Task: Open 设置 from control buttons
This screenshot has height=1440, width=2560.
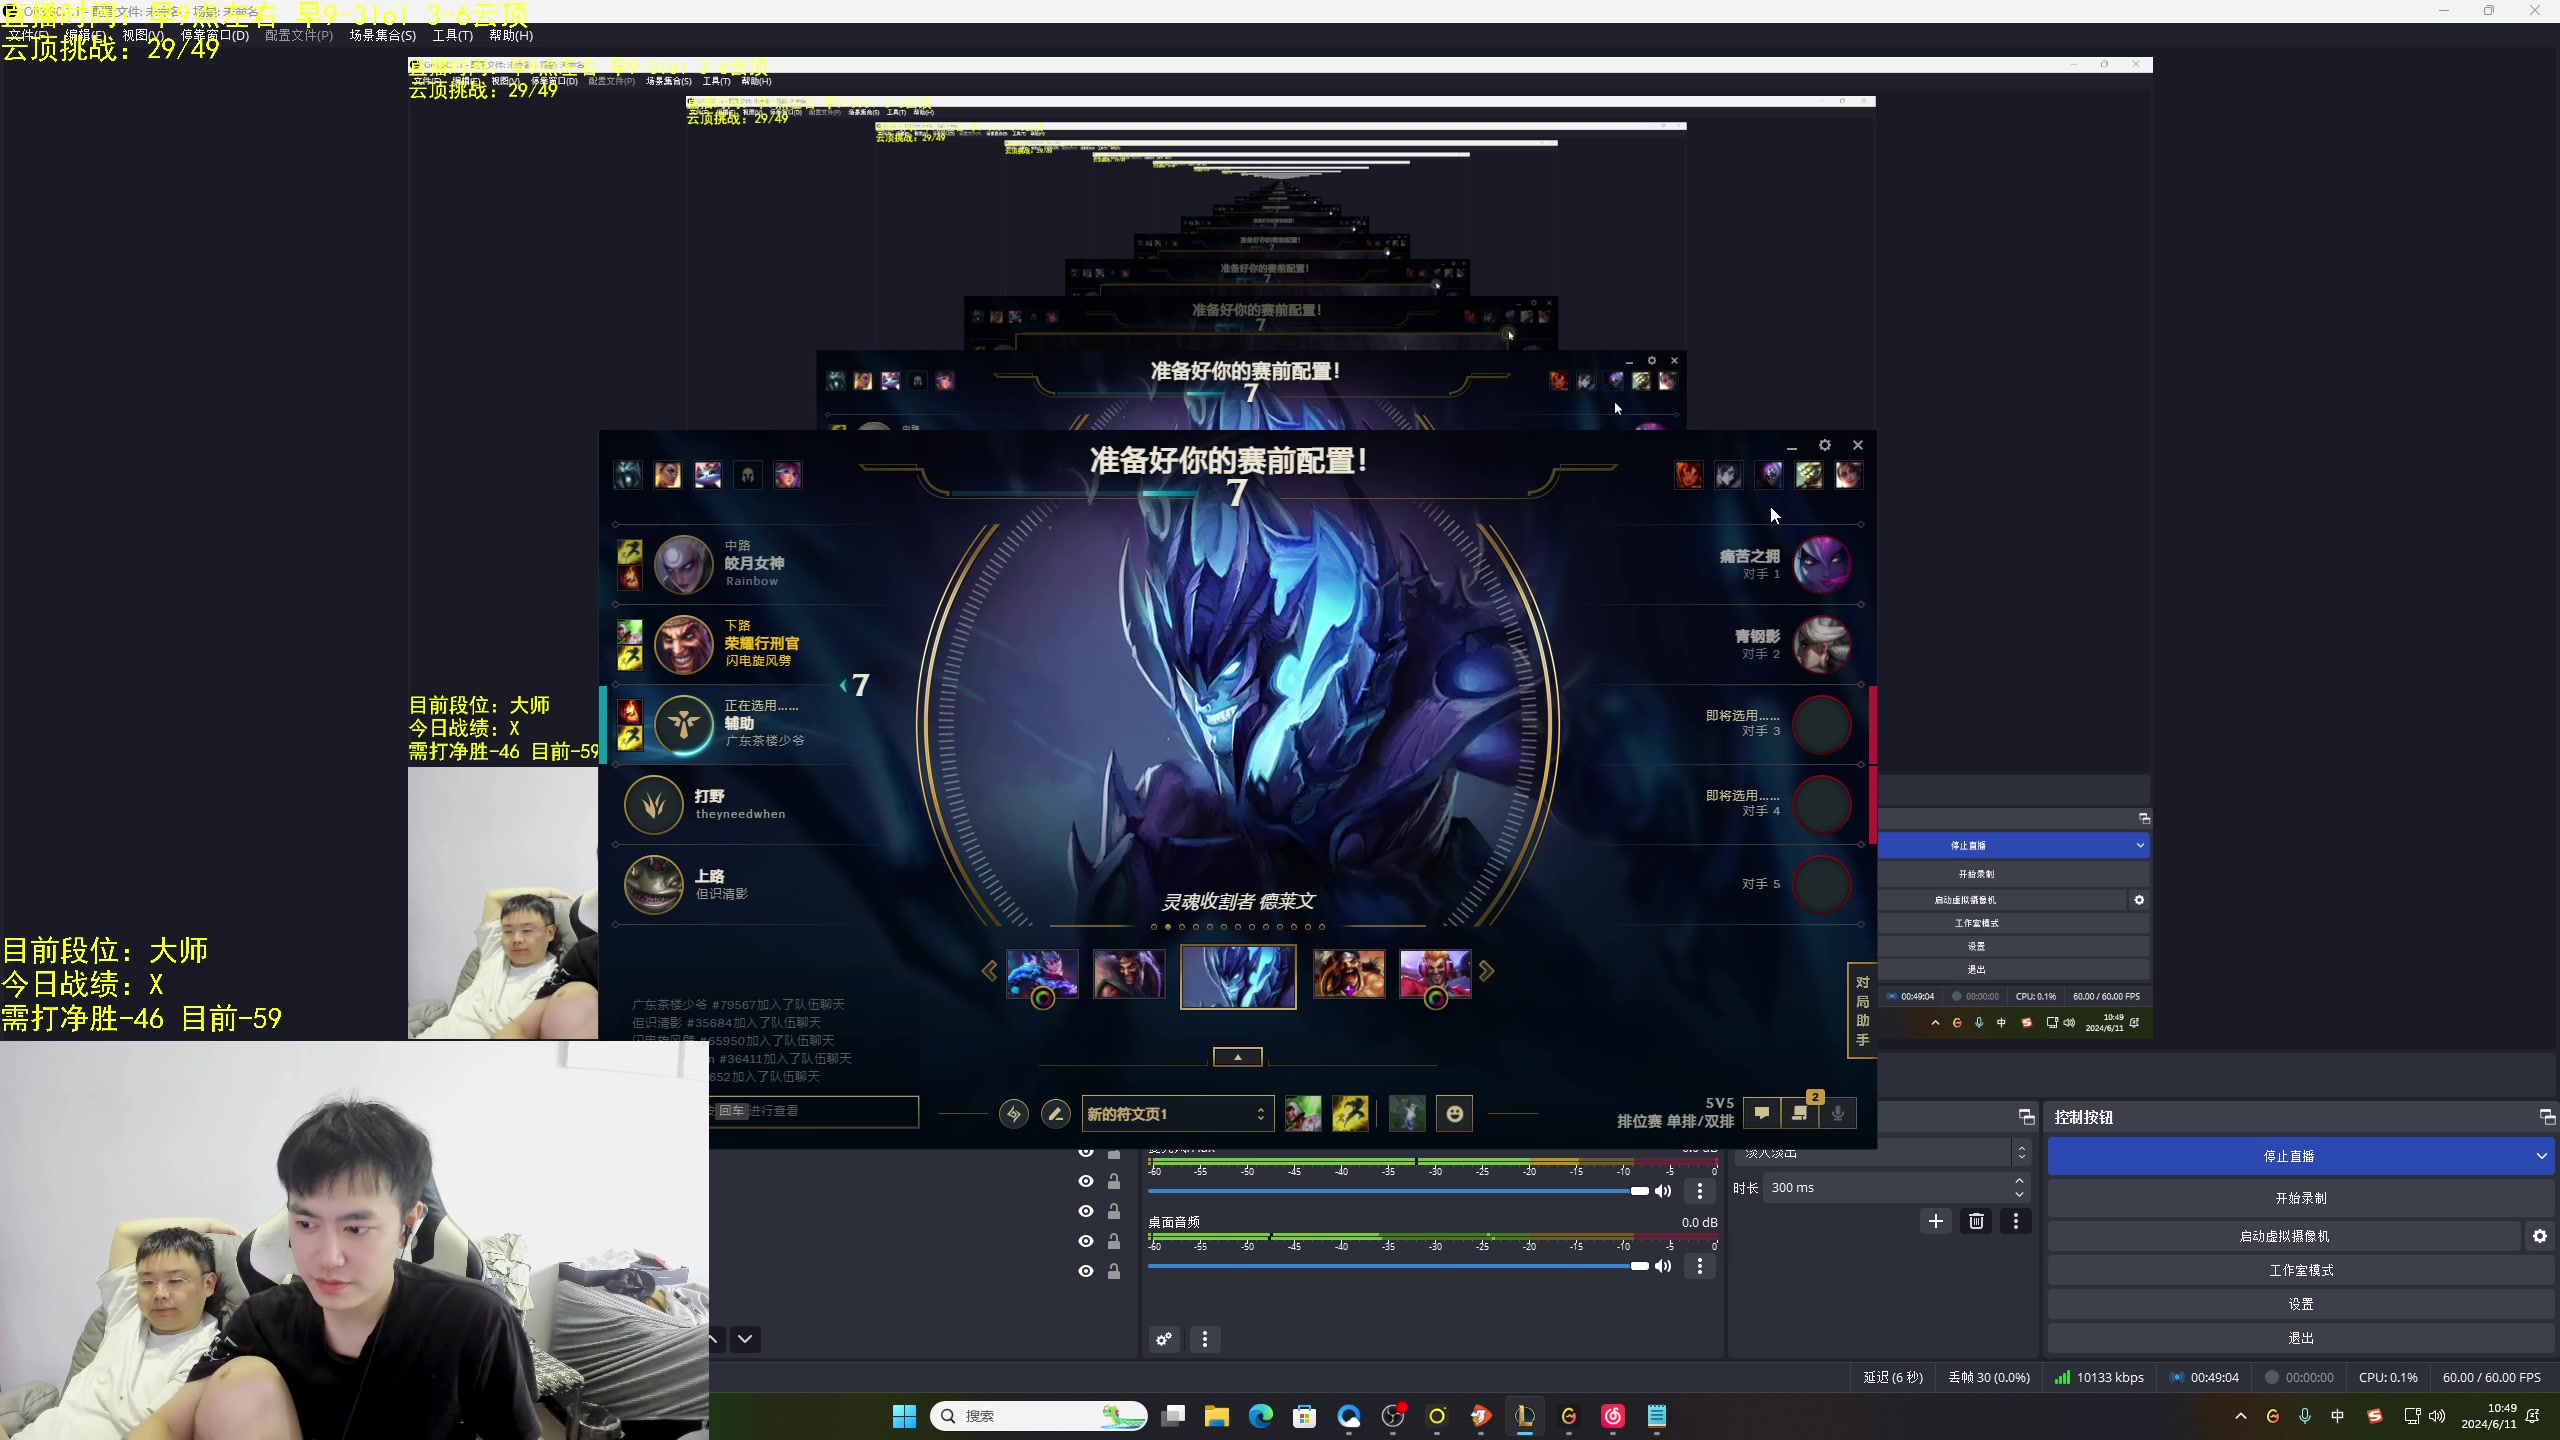Action: 2301,1304
